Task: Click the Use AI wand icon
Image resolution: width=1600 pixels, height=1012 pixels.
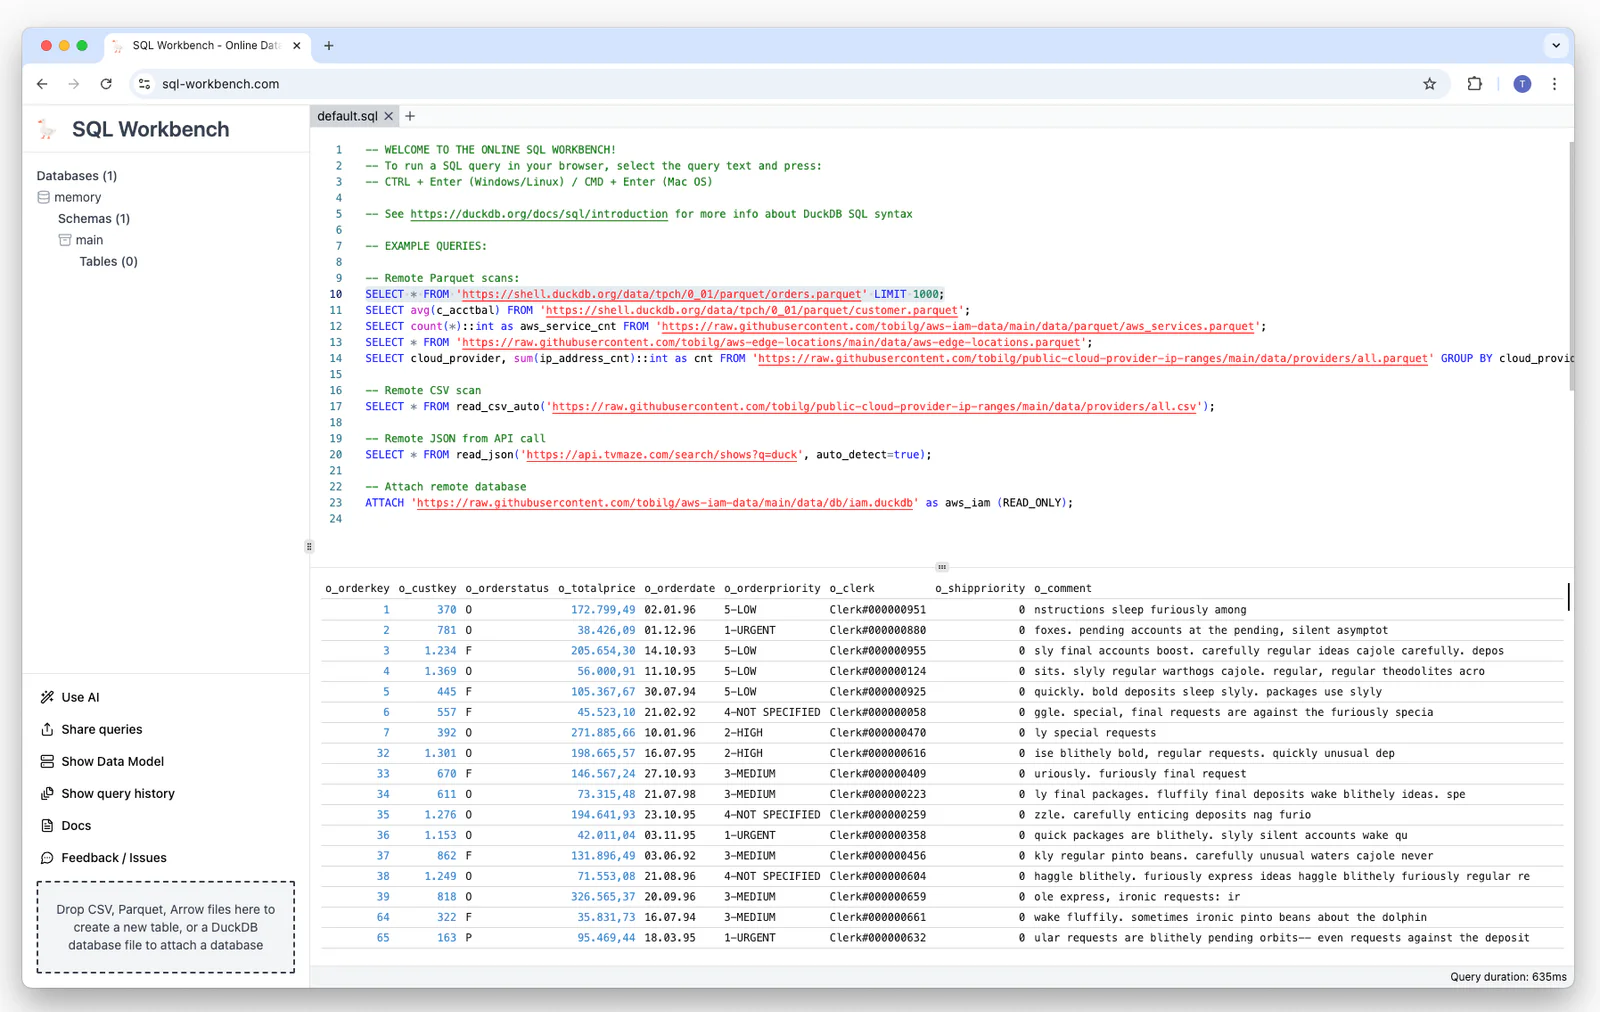Action: tap(47, 697)
